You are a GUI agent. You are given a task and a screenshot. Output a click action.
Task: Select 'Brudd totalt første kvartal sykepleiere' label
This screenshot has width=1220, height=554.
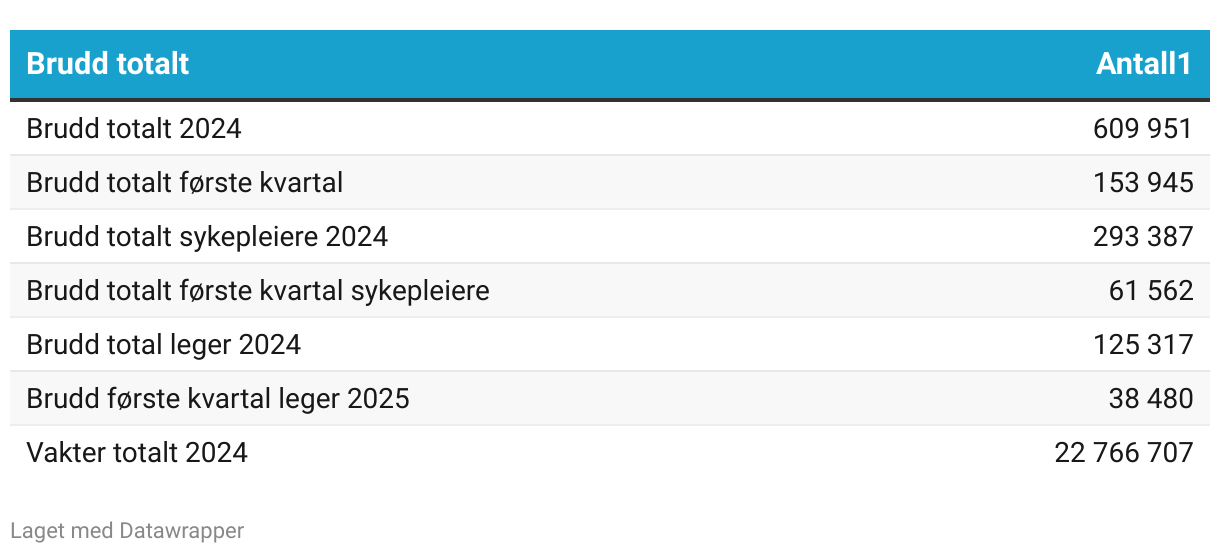tap(258, 291)
